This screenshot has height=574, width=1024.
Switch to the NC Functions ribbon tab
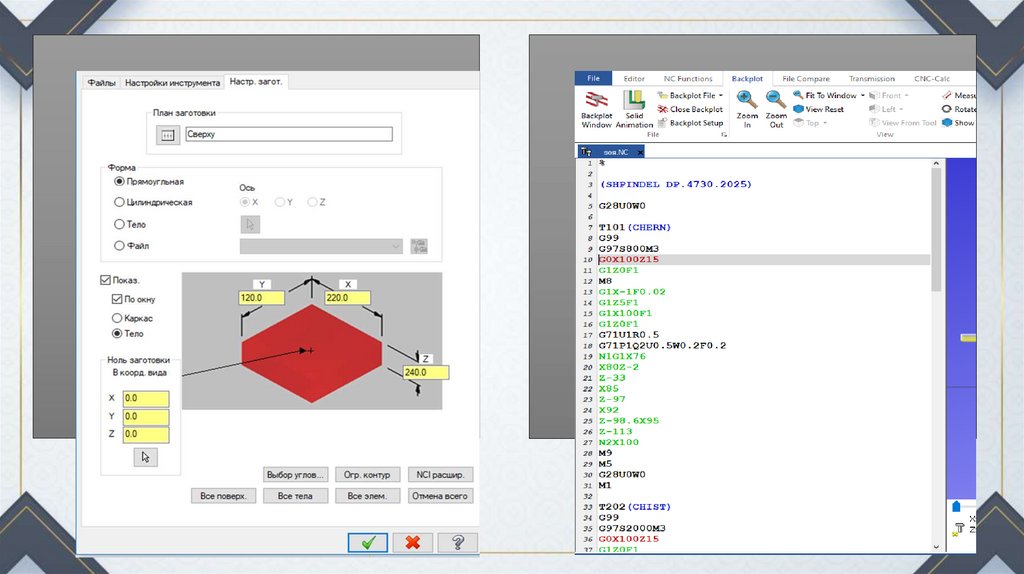click(x=688, y=78)
